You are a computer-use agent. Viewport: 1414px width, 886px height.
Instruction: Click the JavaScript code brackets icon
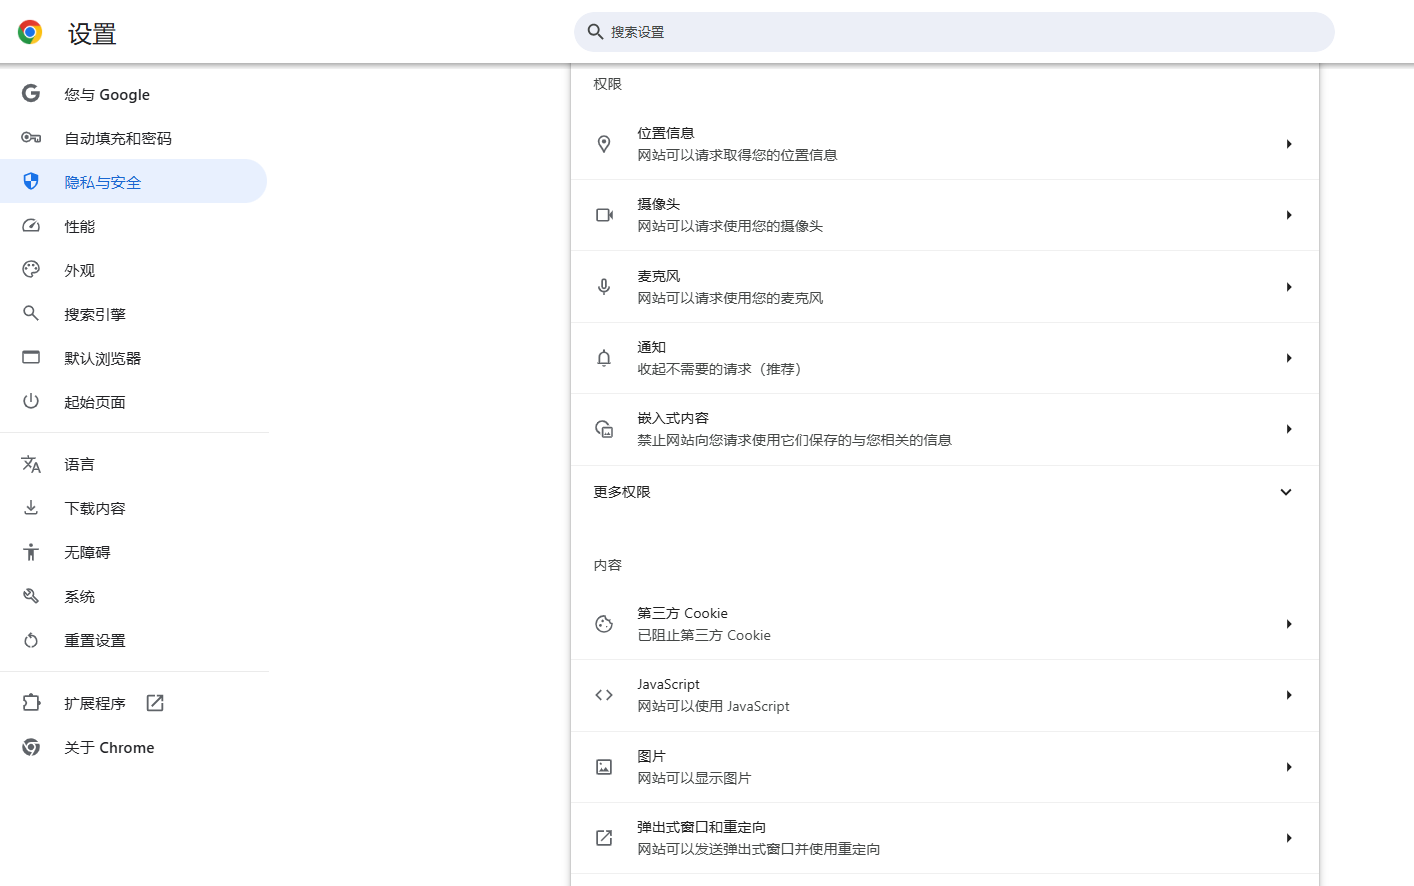(604, 695)
